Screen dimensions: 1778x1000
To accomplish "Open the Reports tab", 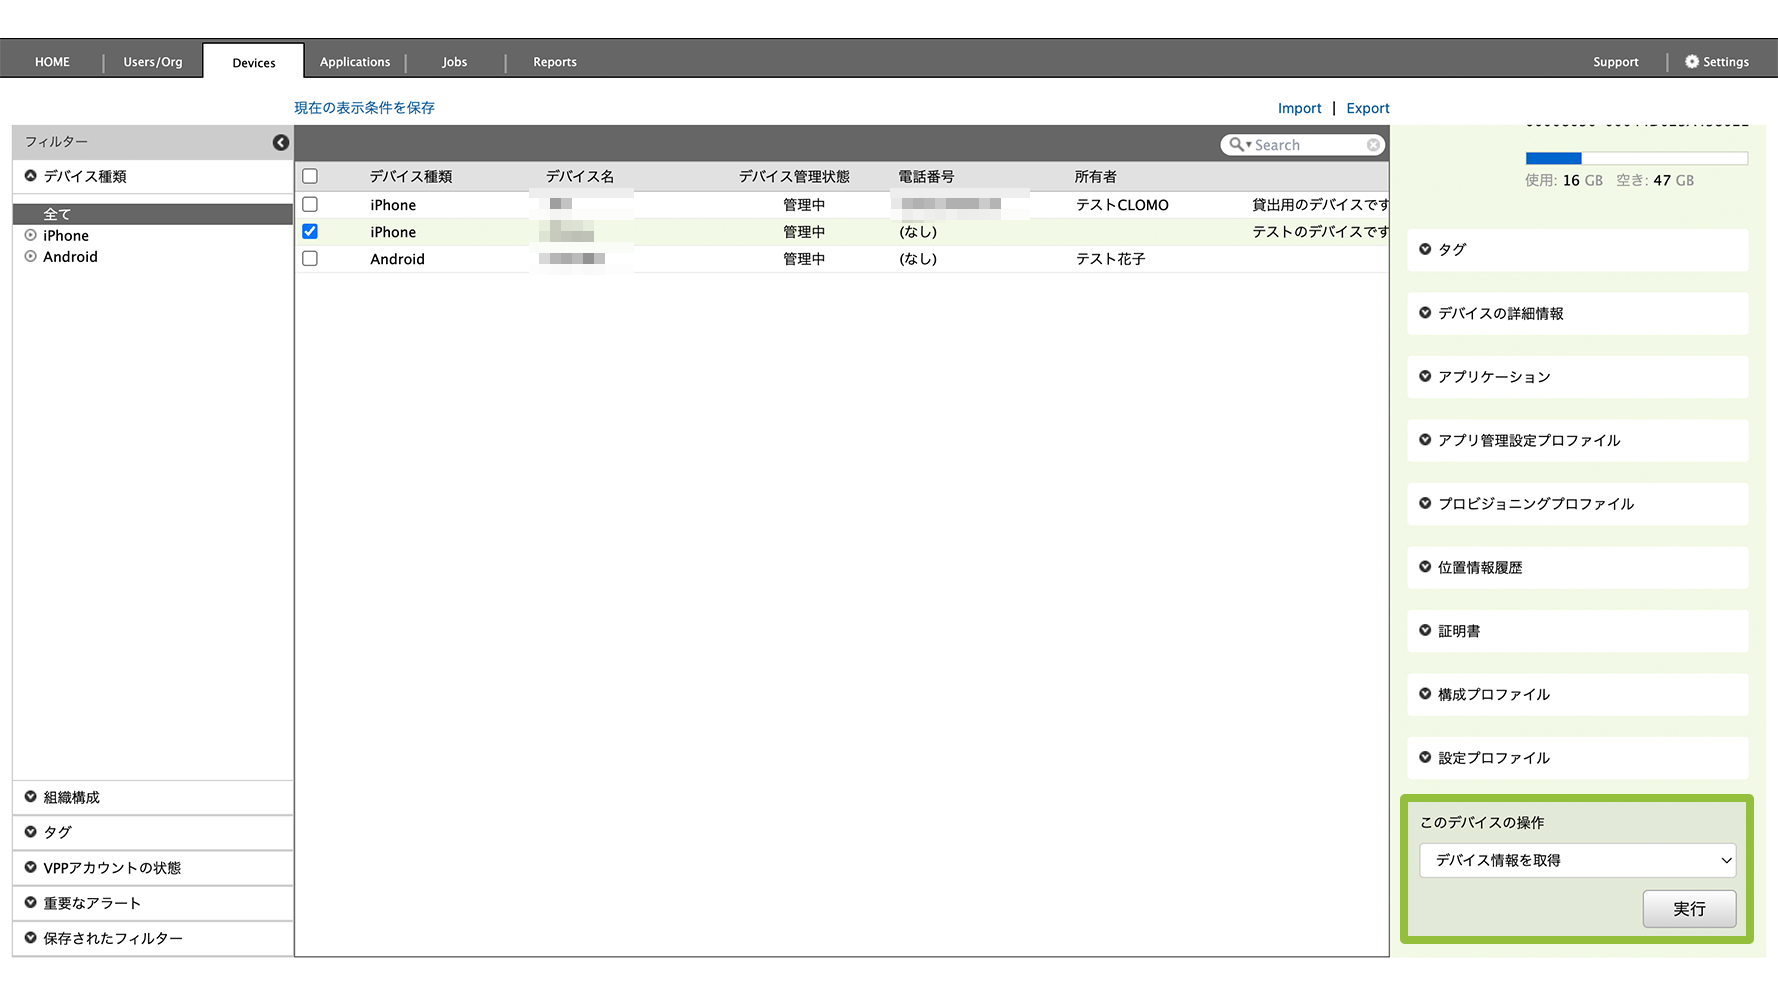I will tap(554, 62).
